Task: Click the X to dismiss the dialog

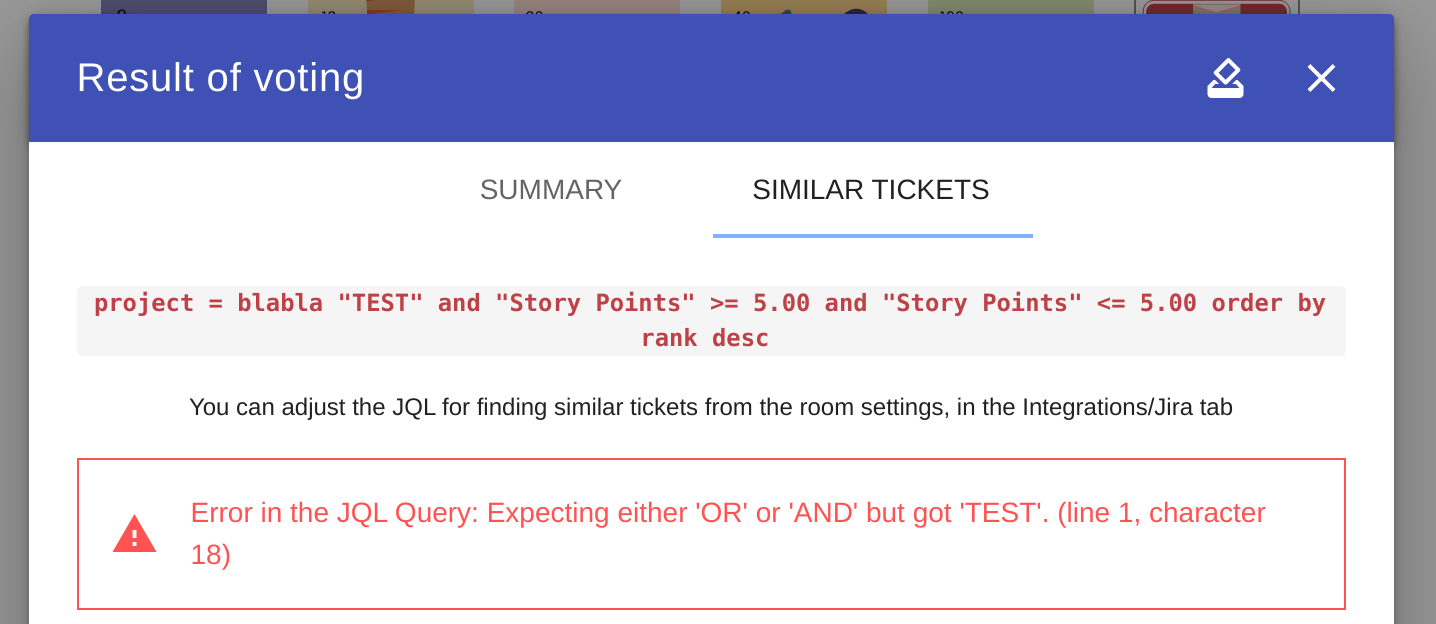Action: [x=1321, y=78]
